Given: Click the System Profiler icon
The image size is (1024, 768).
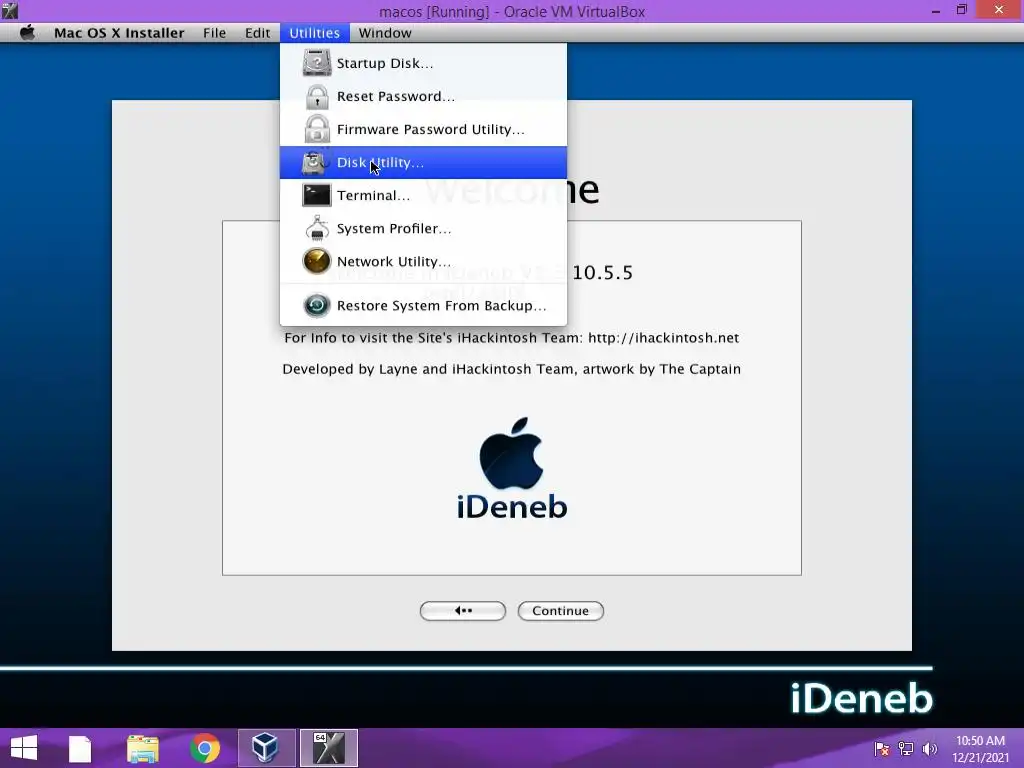Looking at the screenshot, I should point(317,229).
